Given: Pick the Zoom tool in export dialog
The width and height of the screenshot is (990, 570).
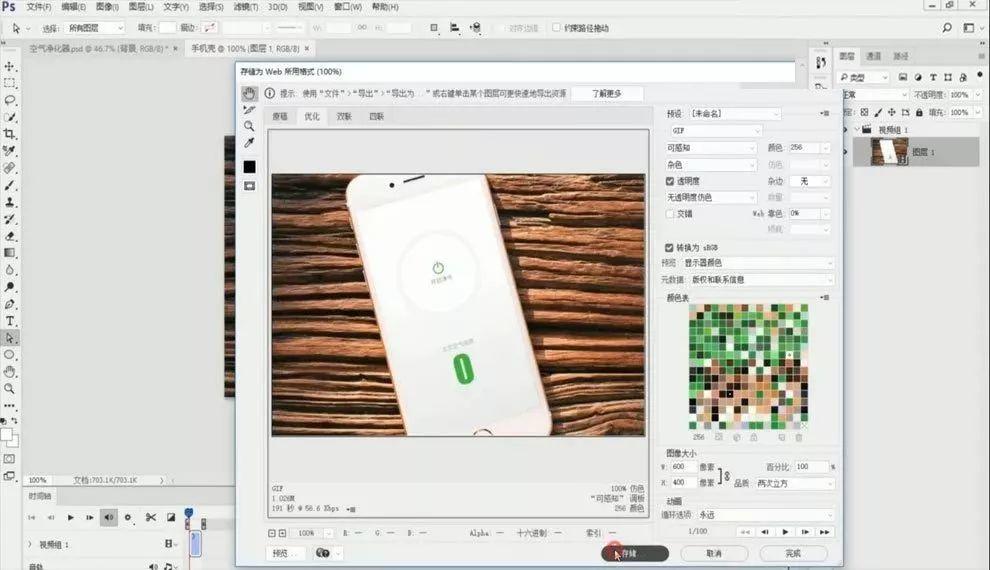Looking at the screenshot, I should [x=249, y=126].
